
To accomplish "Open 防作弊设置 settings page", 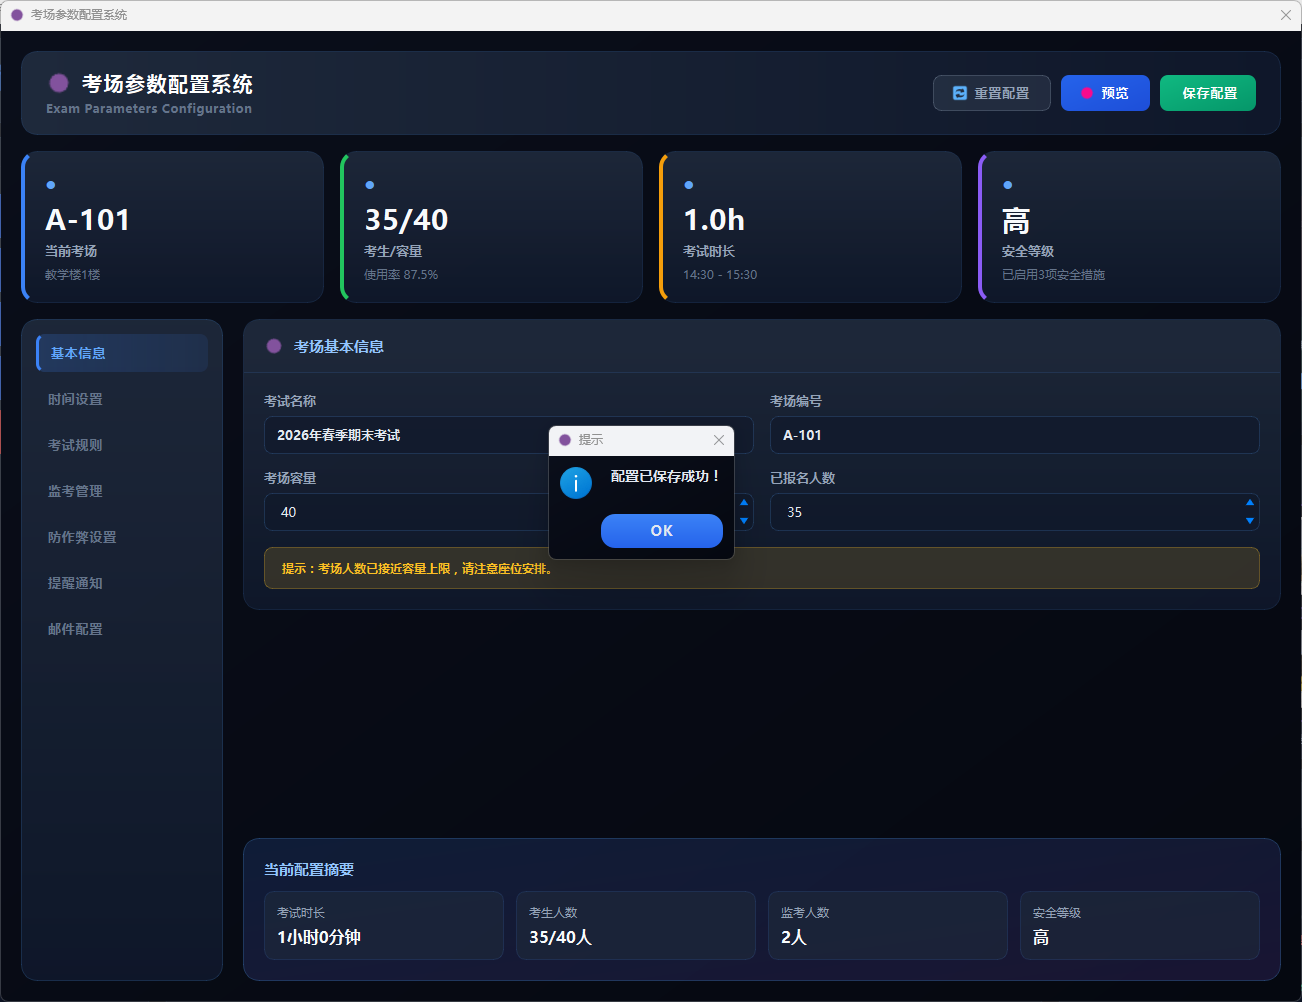I will [122, 537].
